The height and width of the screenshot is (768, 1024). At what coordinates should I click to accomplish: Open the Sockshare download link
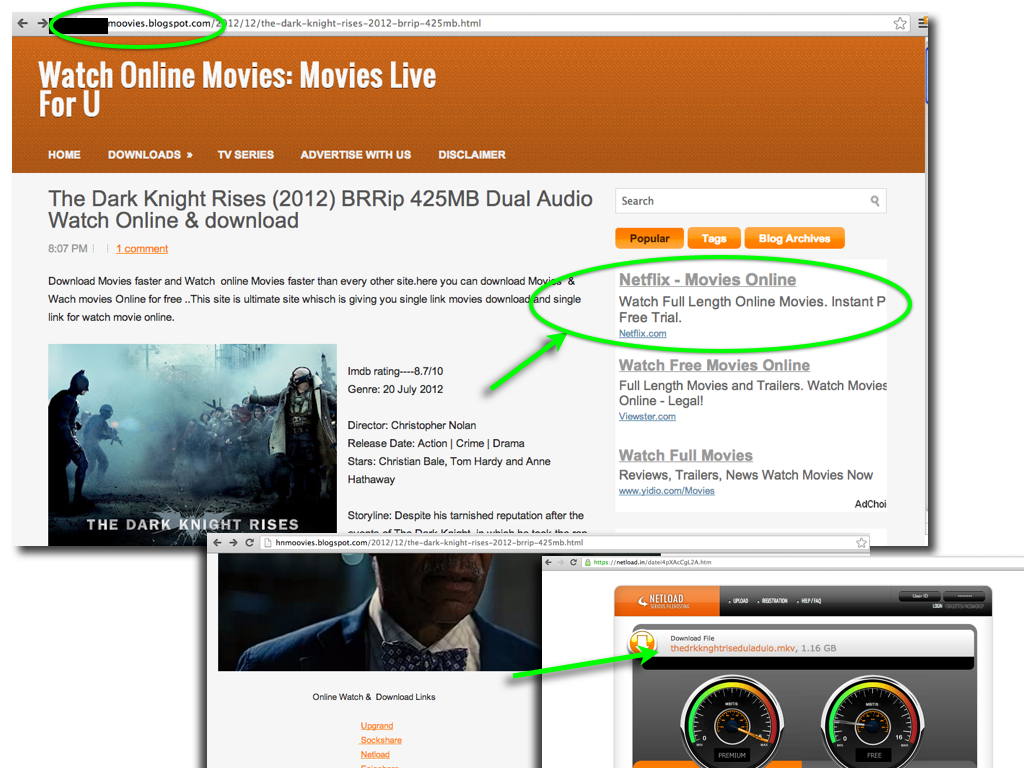[x=381, y=740]
